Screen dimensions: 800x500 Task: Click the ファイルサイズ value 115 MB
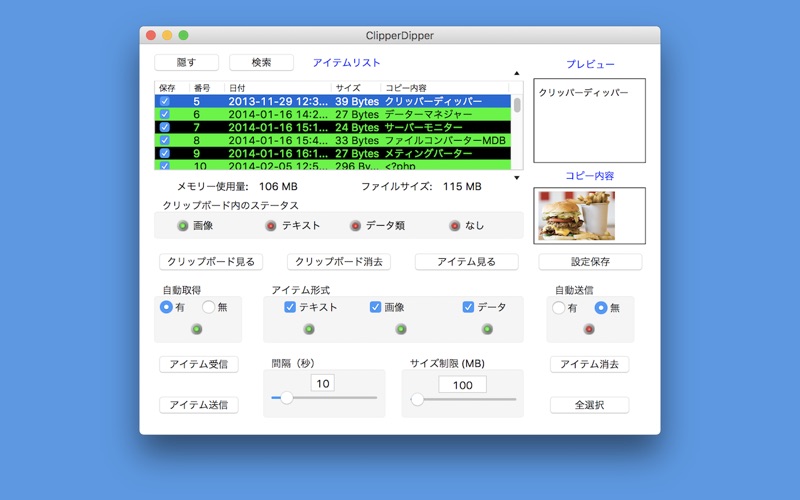coord(462,187)
